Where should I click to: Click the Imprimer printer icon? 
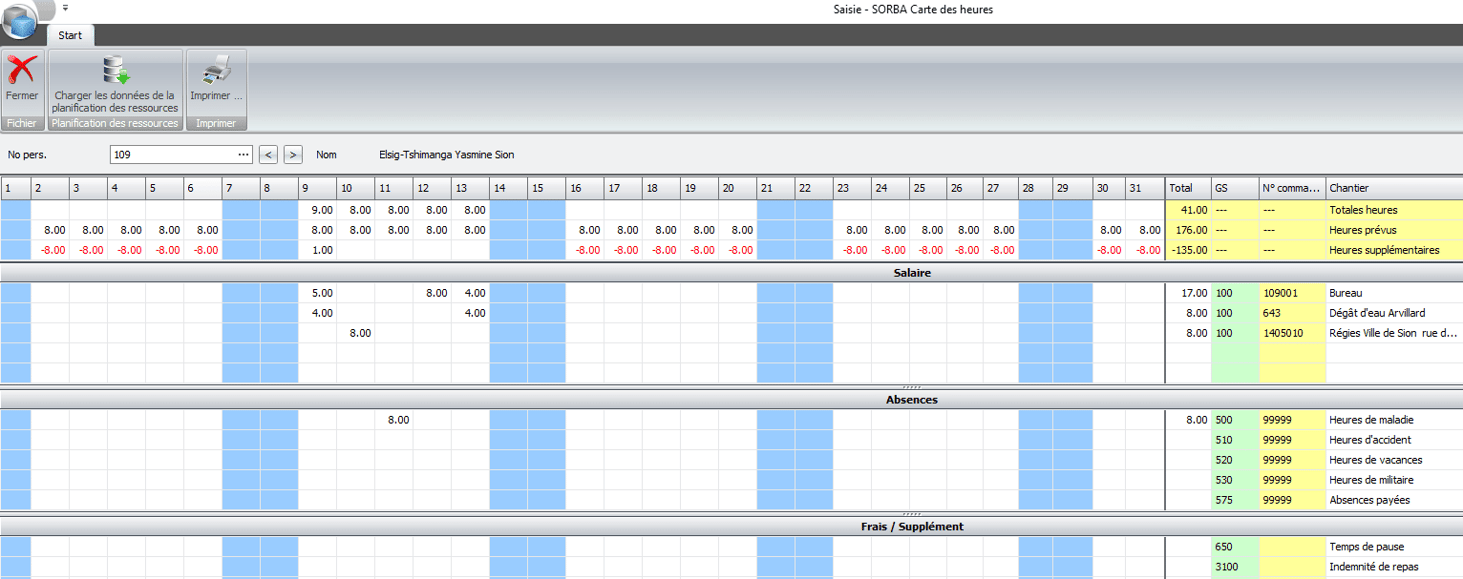coord(216,70)
